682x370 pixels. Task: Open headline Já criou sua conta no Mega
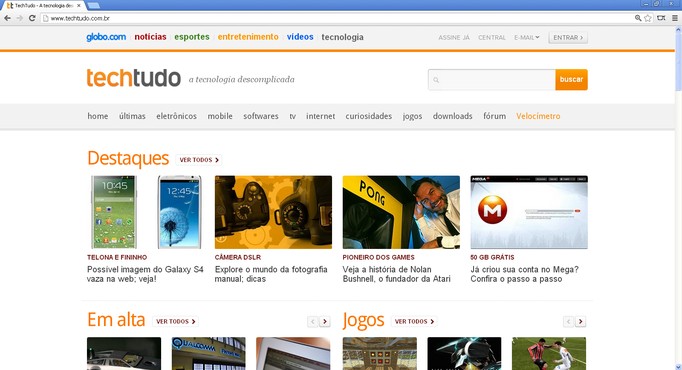coord(525,274)
